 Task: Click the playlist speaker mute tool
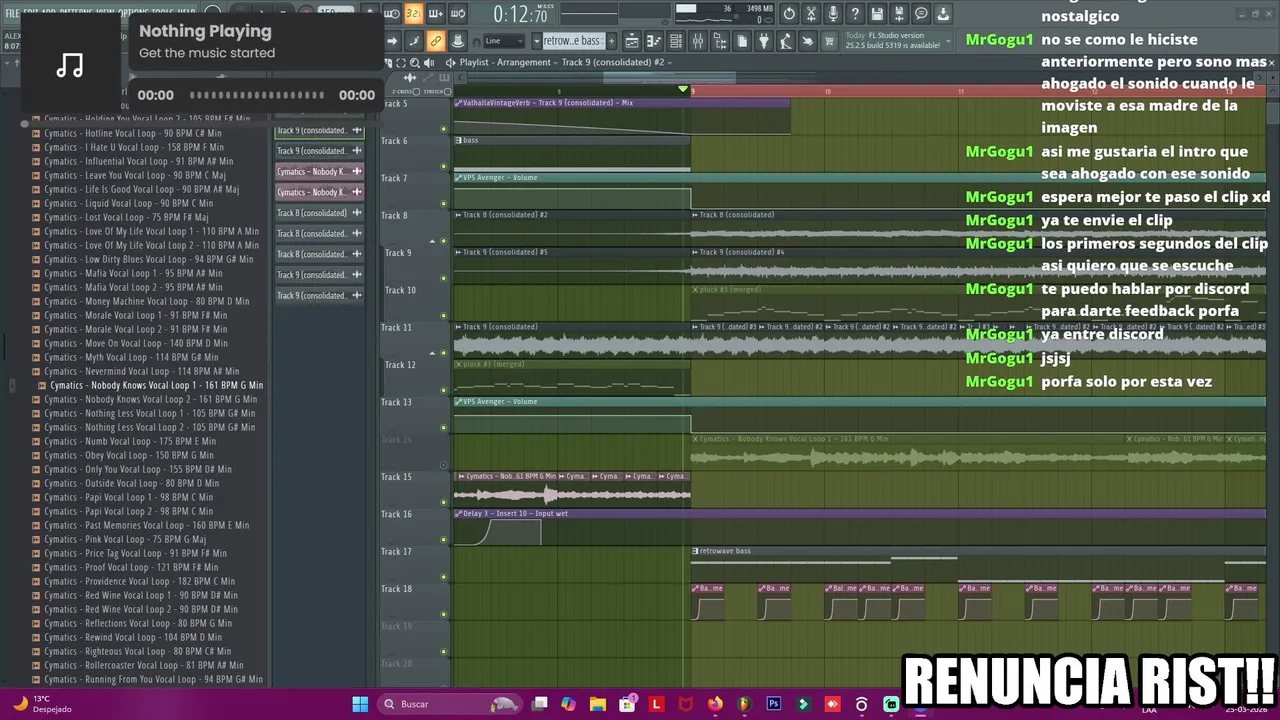[429, 63]
